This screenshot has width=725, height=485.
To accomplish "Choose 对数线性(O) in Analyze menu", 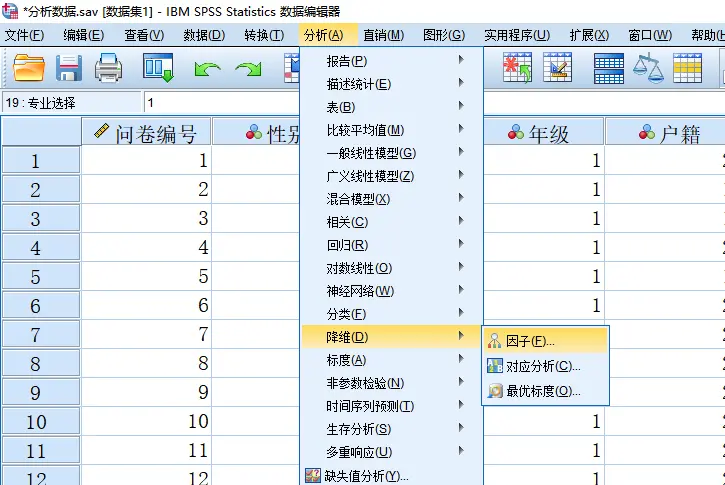I will pos(391,268).
